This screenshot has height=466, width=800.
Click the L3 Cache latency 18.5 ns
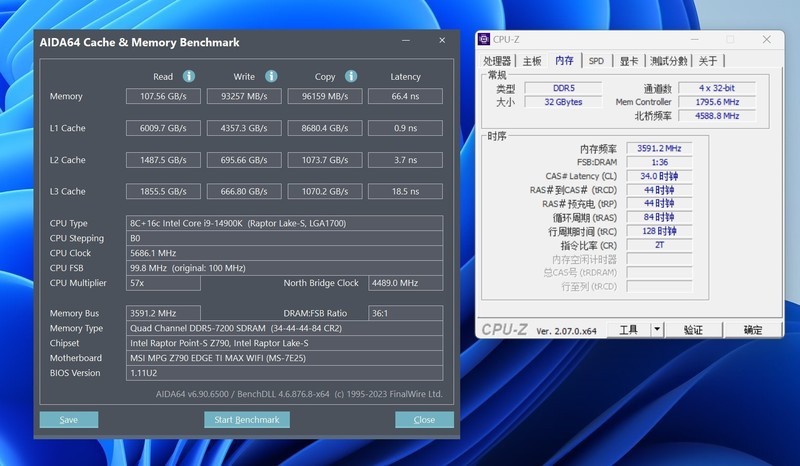click(406, 191)
